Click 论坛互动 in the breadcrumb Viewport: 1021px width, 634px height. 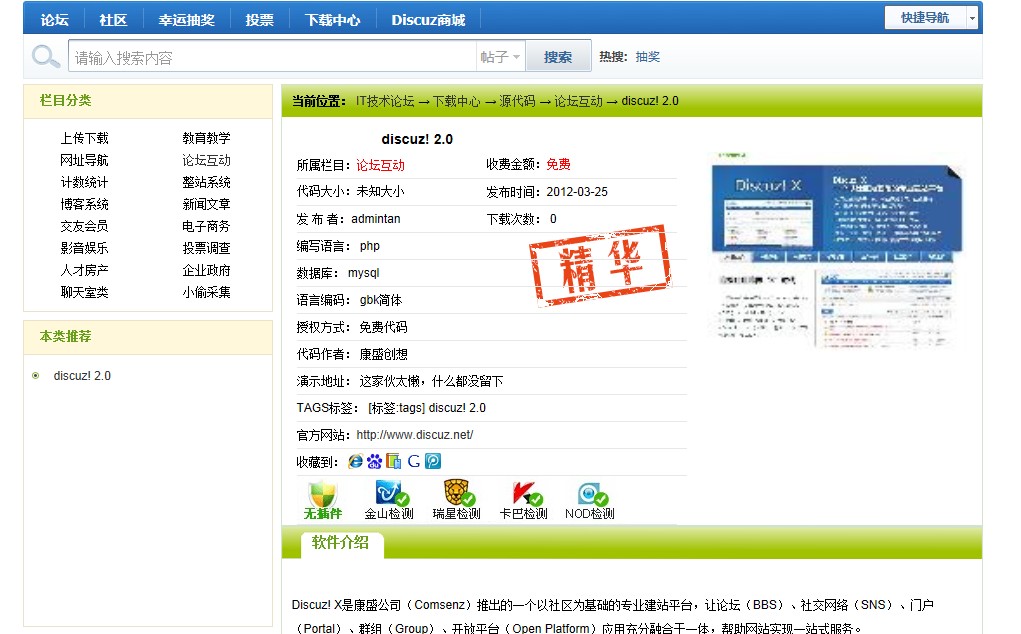(578, 101)
